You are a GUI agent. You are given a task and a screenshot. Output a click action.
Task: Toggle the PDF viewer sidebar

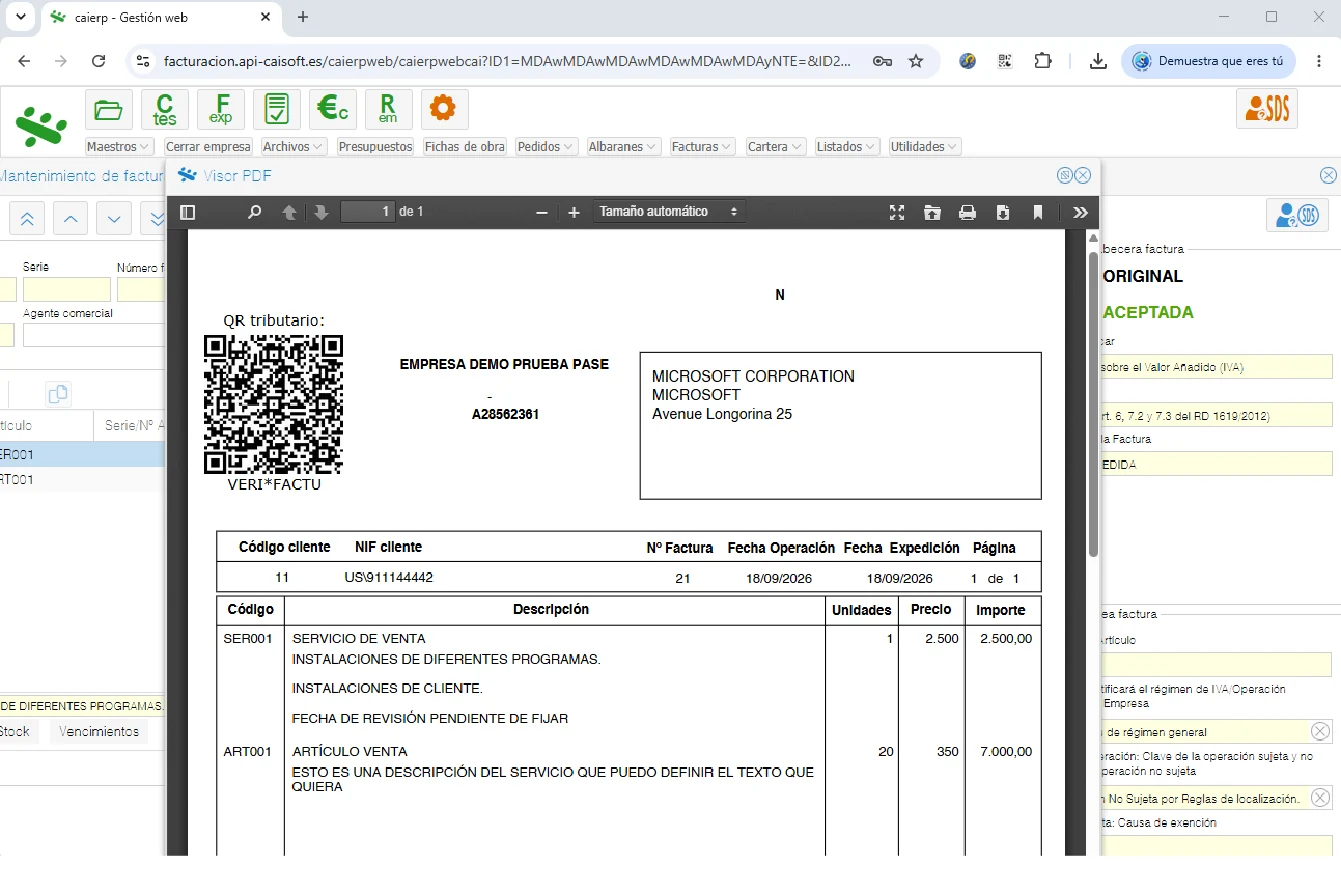(x=187, y=212)
